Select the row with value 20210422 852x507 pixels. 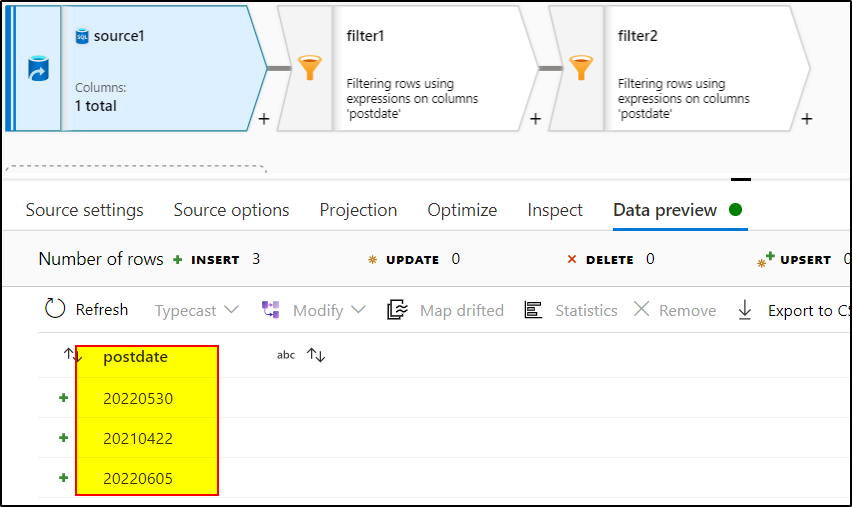pos(138,438)
